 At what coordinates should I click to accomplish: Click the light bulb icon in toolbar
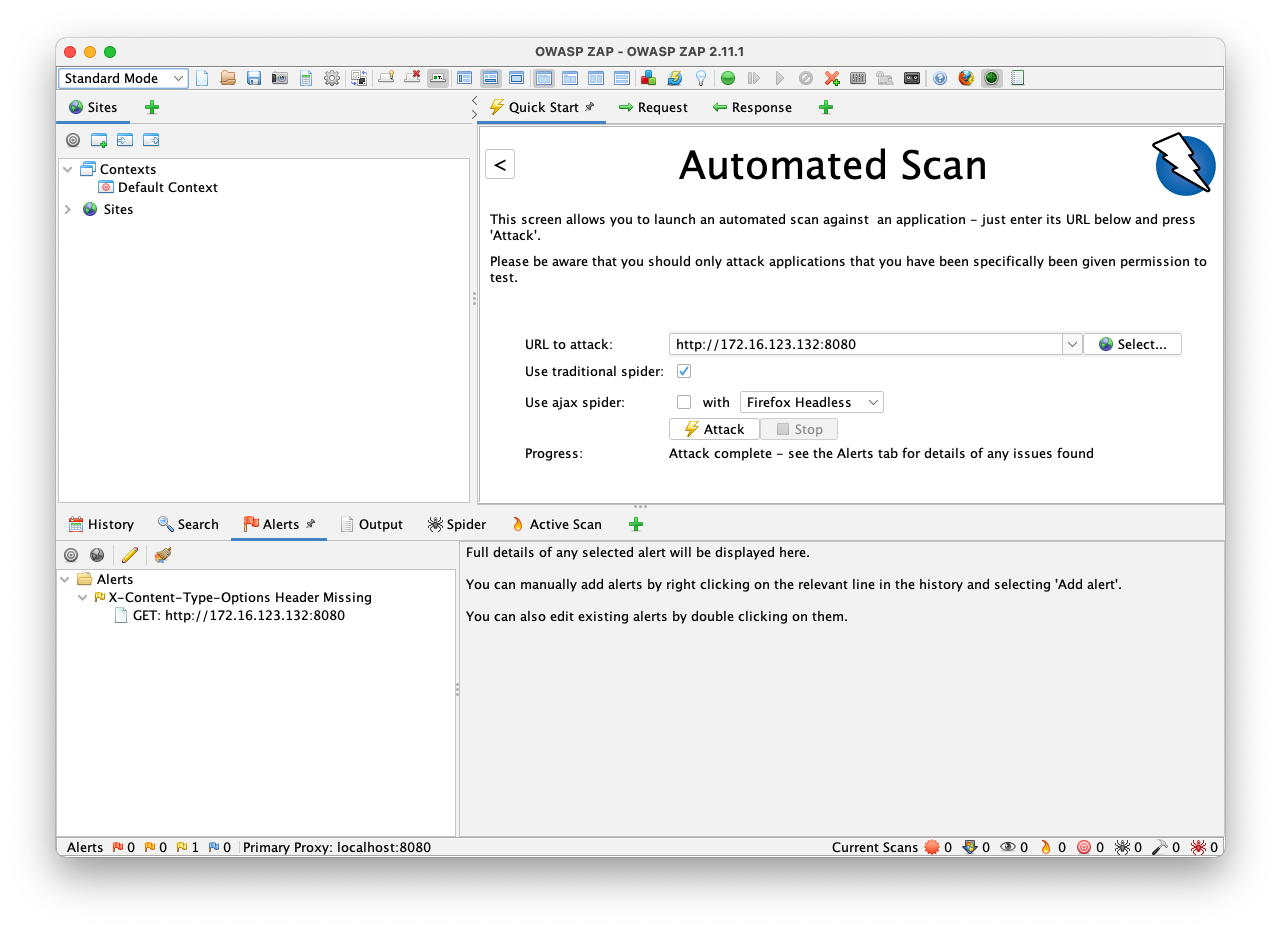(x=701, y=78)
